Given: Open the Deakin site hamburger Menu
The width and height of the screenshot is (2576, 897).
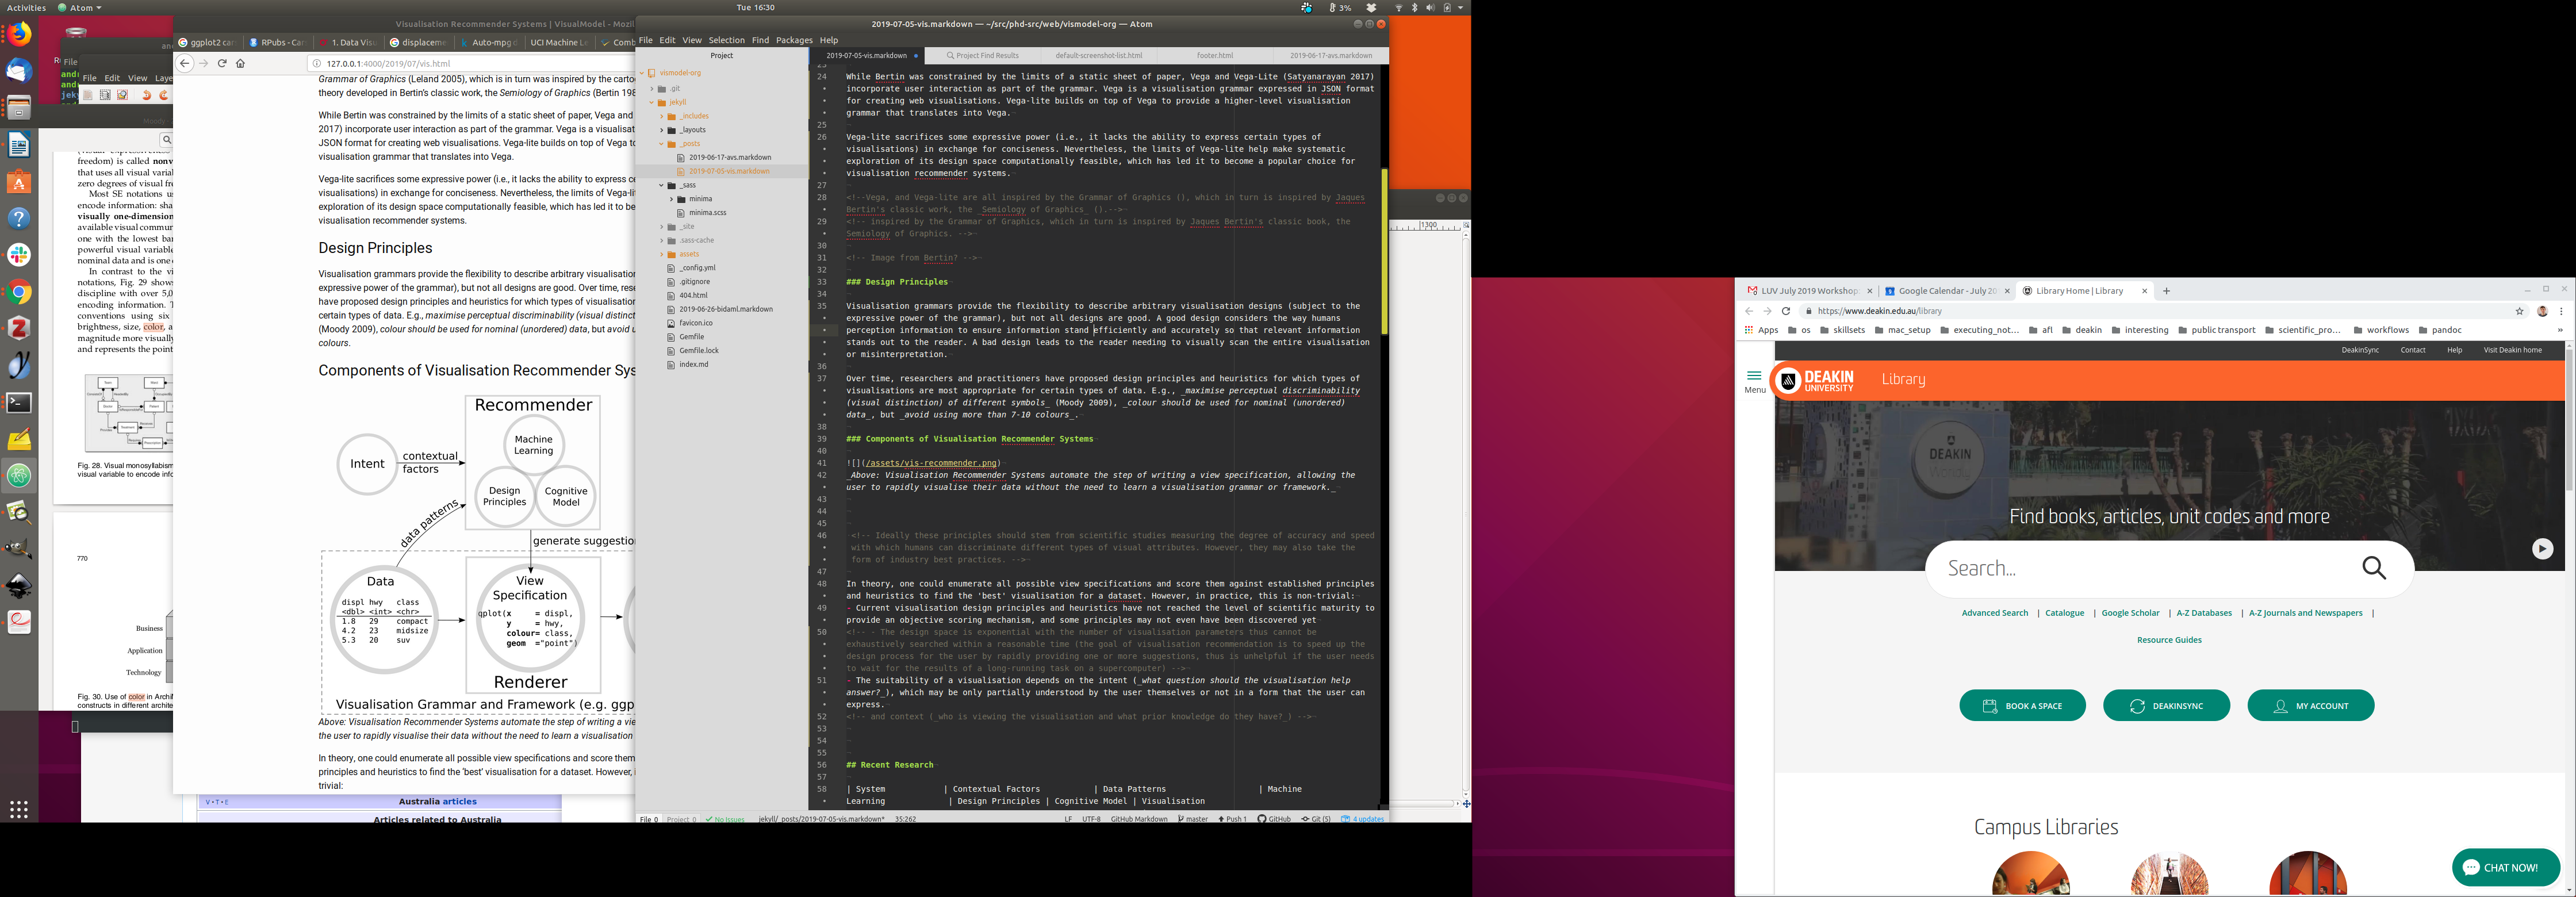Looking at the screenshot, I should [1754, 380].
